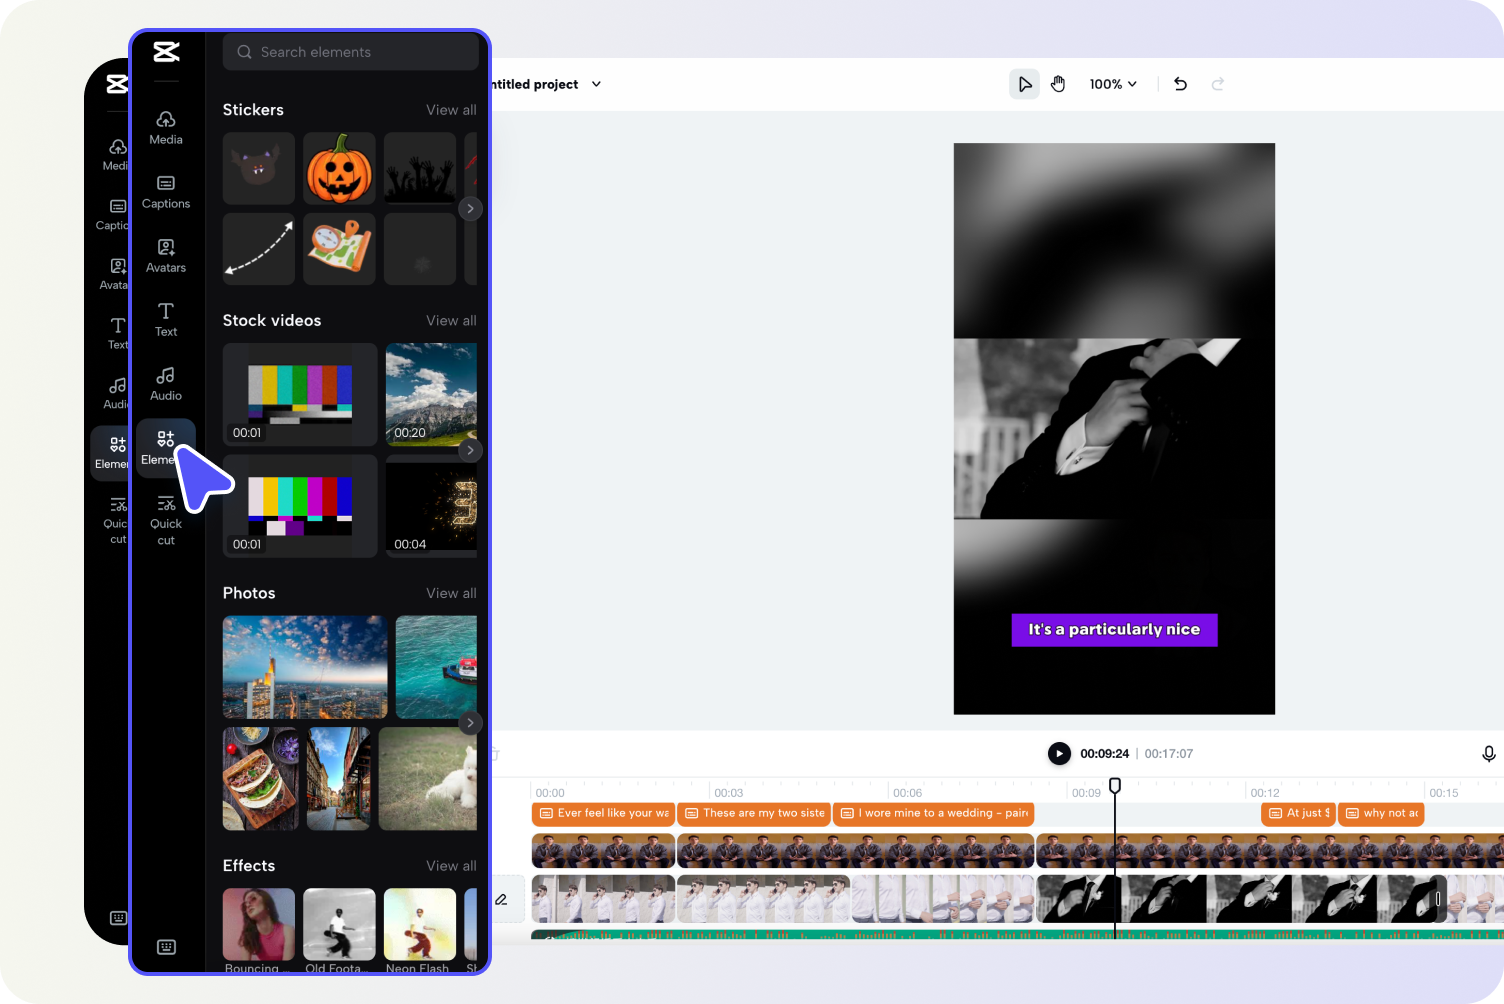Select the black-and-white suit clip in the timeline
1504x1004 pixels.
point(1240,899)
